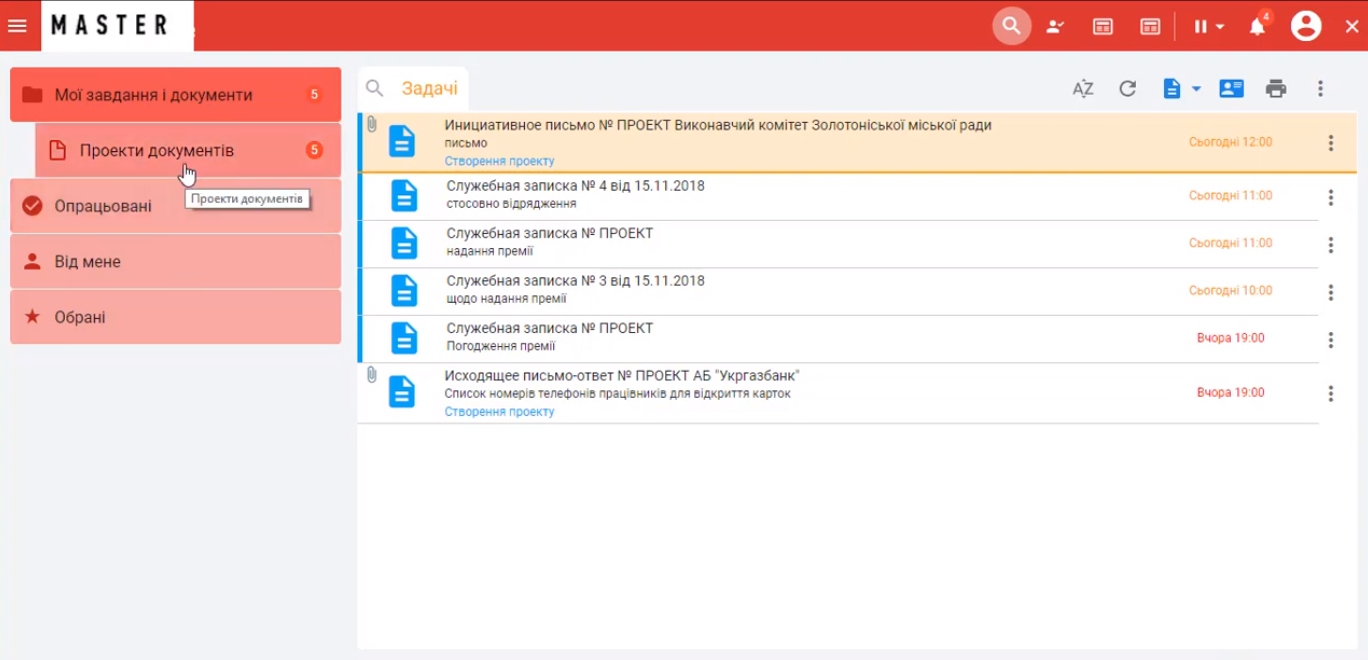The width and height of the screenshot is (1368, 660).
Task: Click subtitle щодо надання премії
Action: (506, 299)
